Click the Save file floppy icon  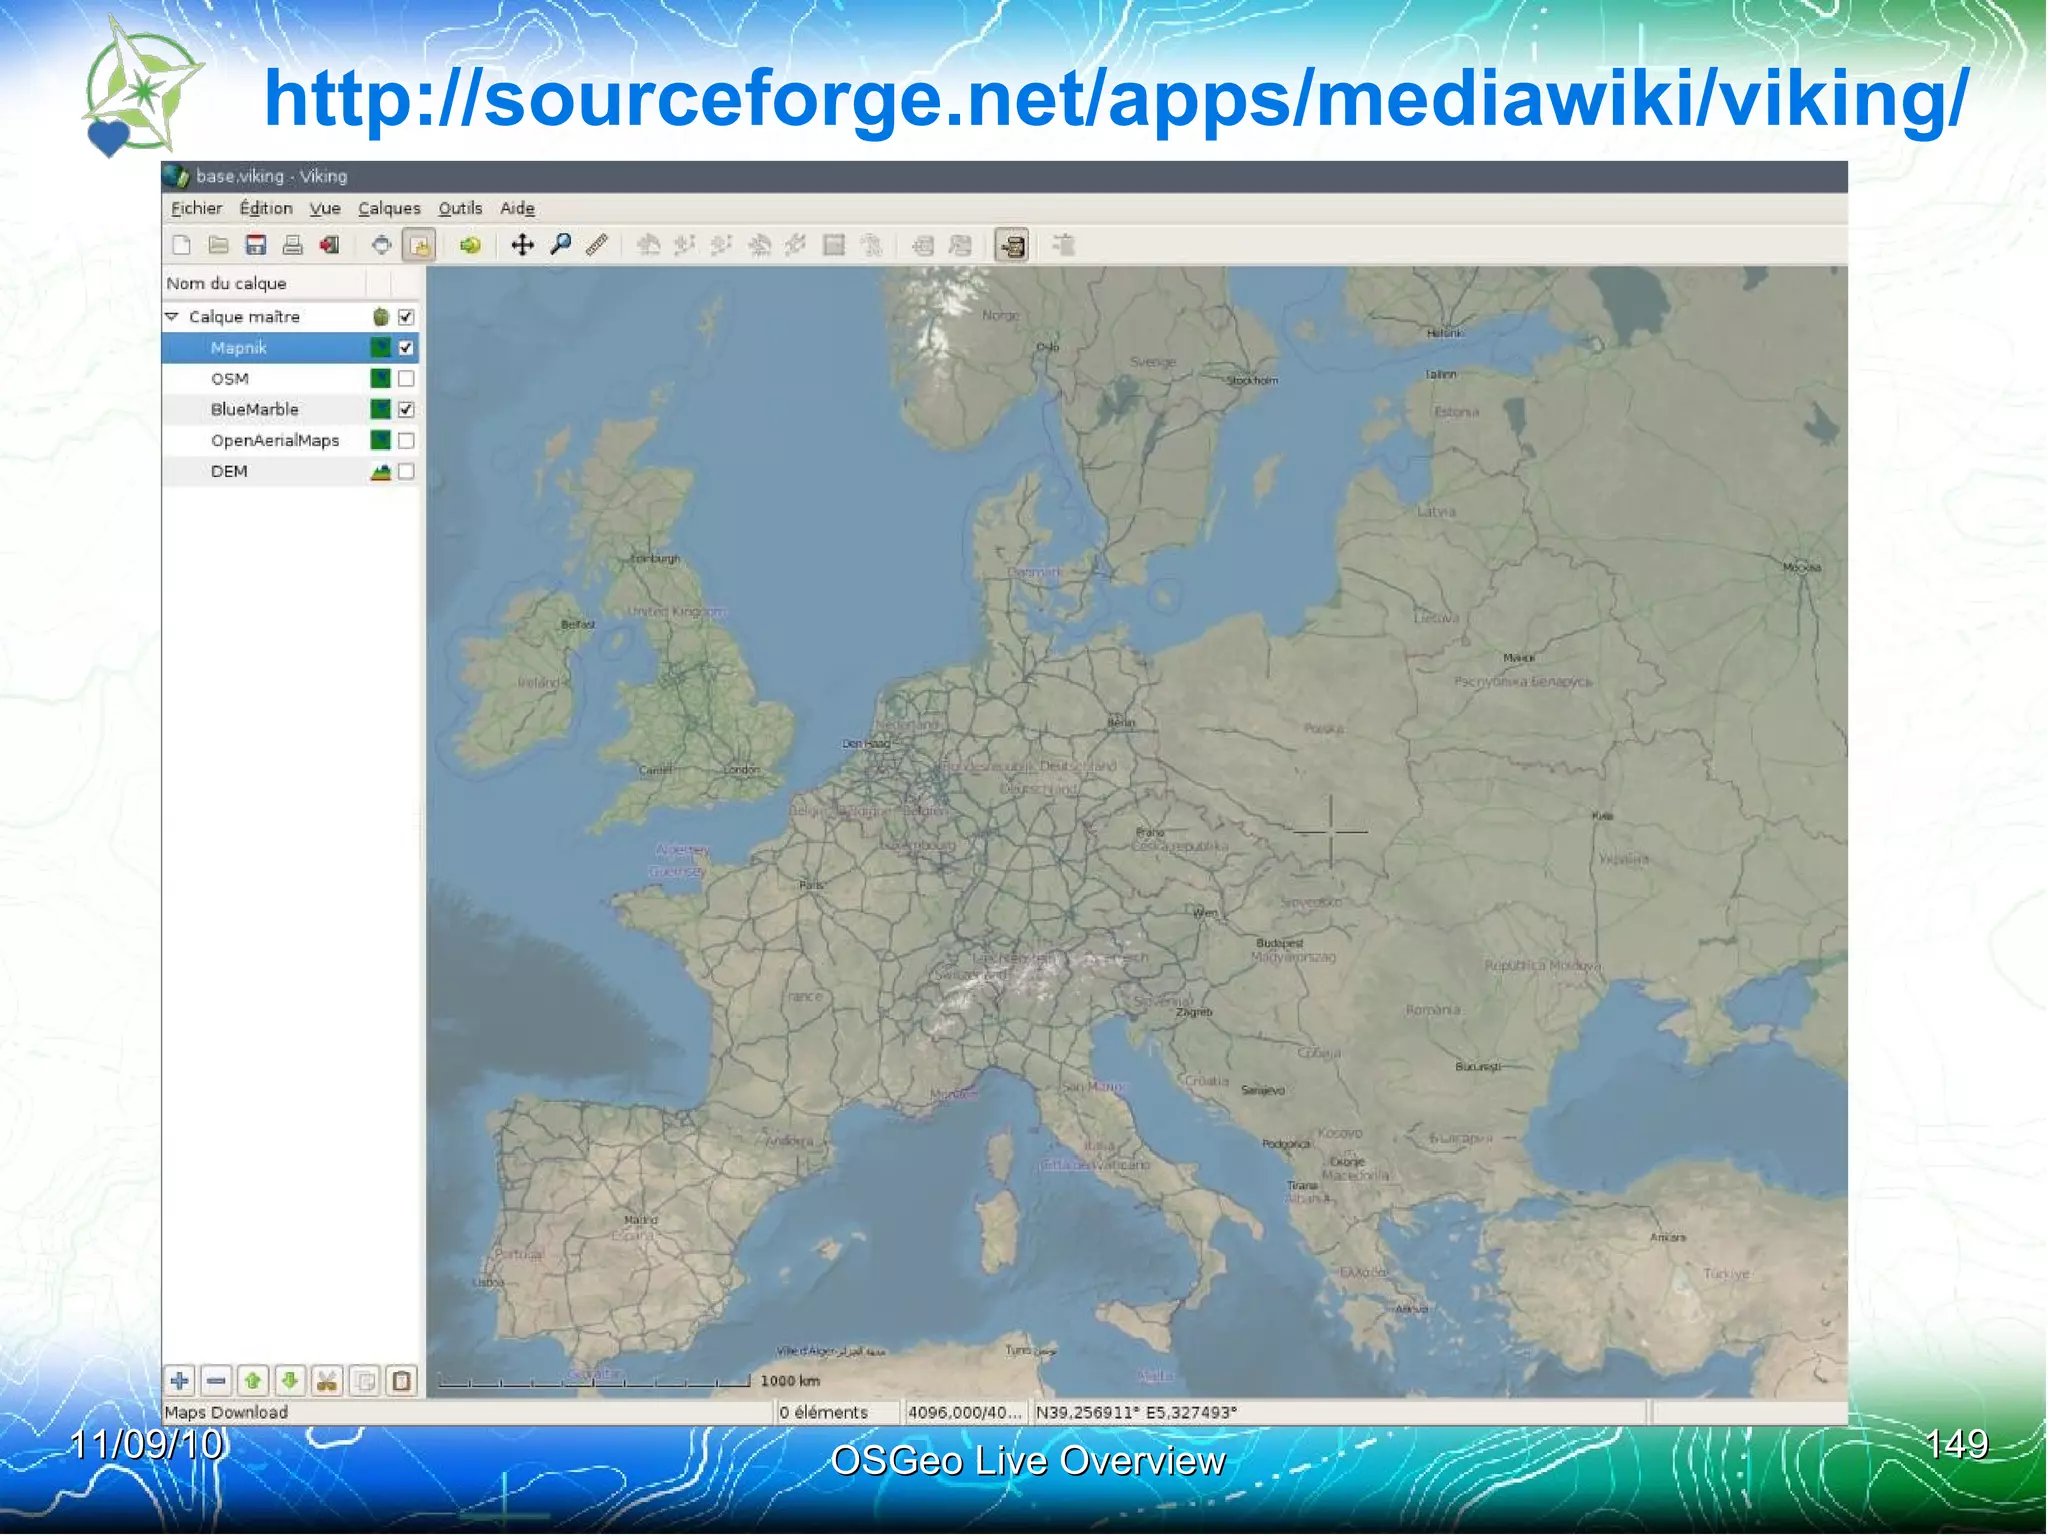coord(256,245)
